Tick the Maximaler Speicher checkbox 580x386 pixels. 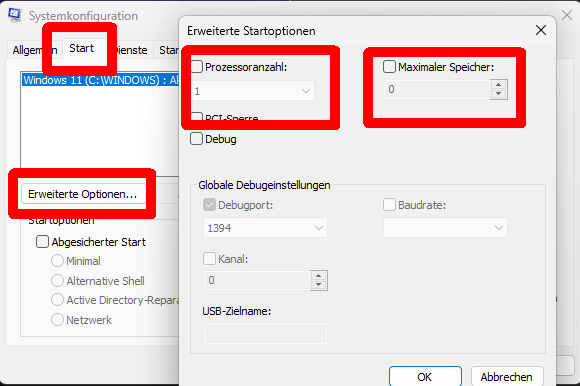[x=389, y=67]
